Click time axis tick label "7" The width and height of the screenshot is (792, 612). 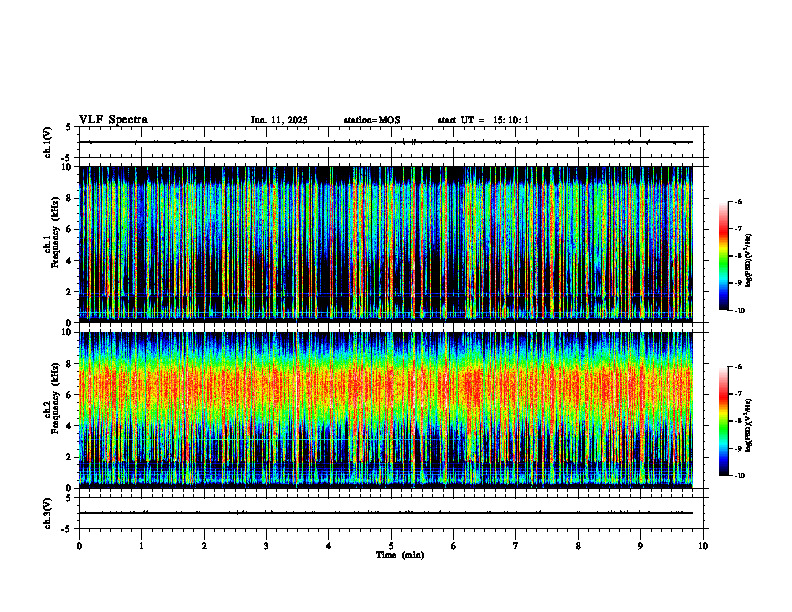pos(516,546)
